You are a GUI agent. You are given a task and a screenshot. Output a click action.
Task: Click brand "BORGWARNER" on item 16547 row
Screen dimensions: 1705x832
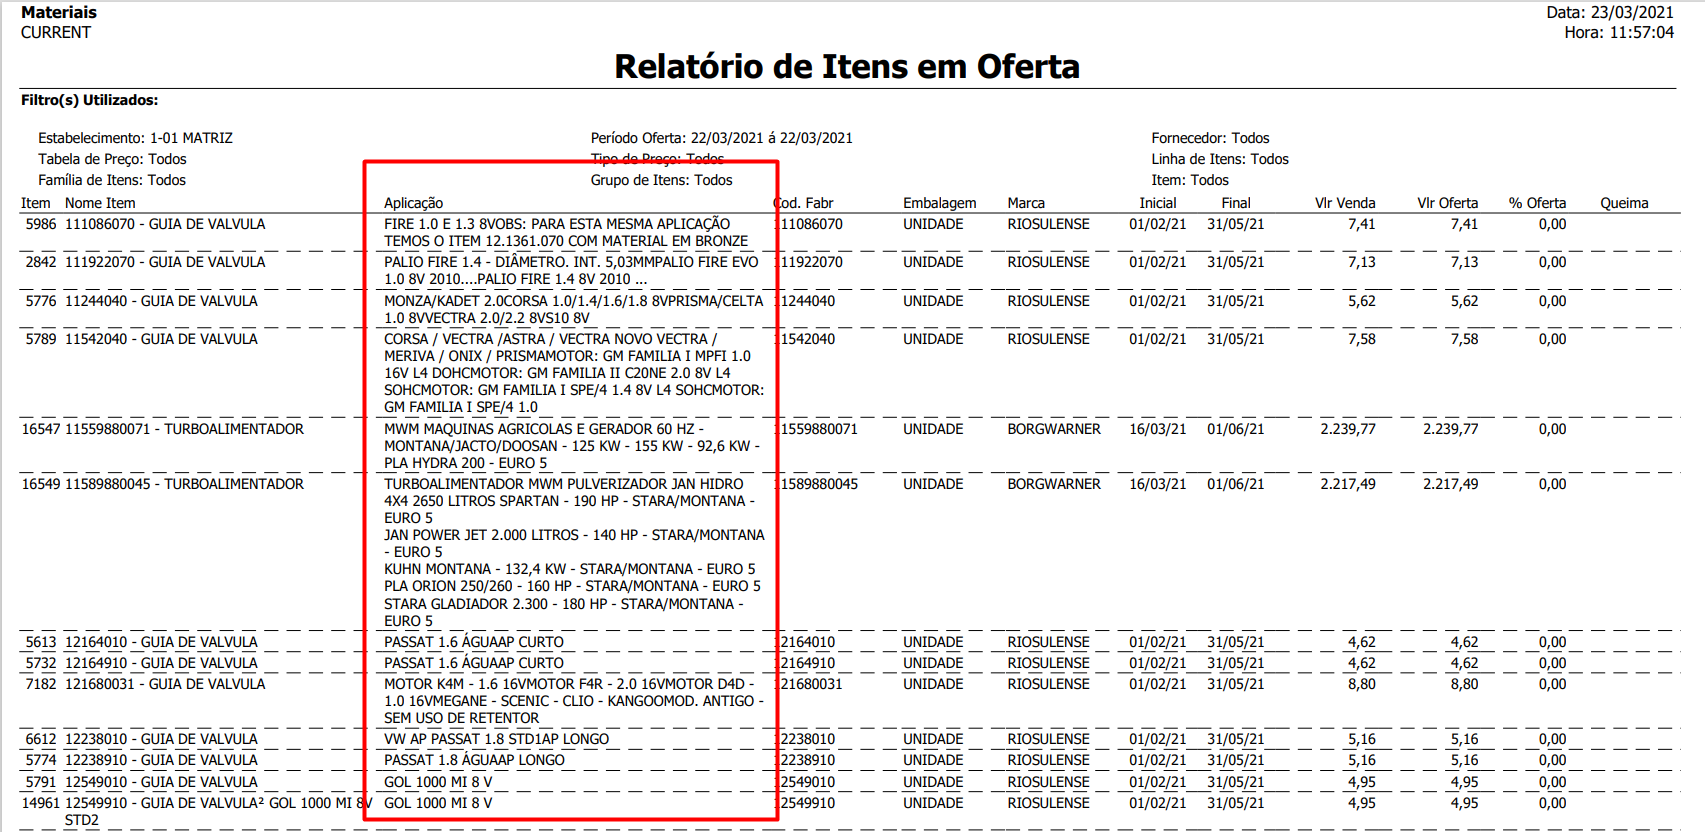pyautogui.click(x=1054, y=429)
